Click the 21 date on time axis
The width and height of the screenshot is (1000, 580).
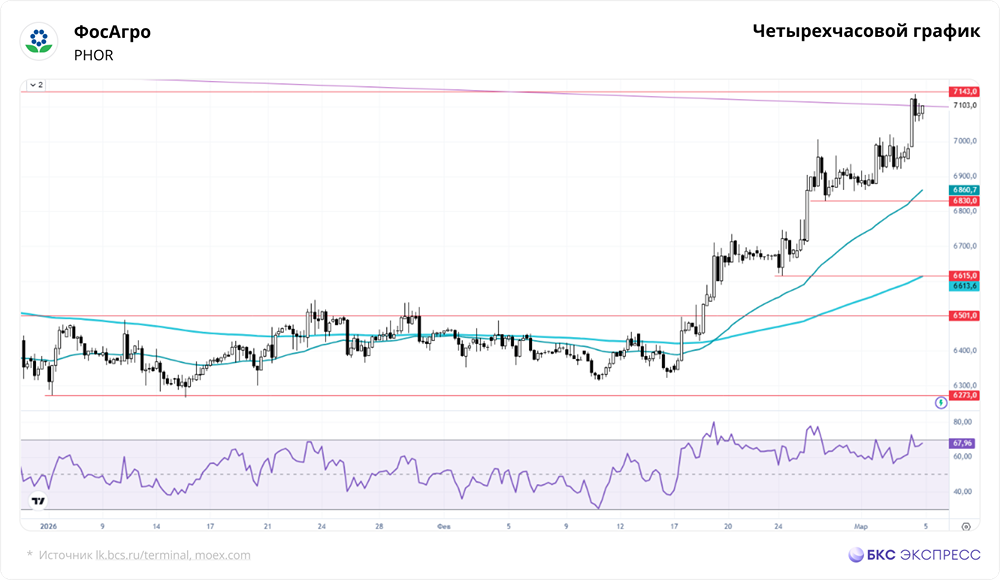(267, 526)
